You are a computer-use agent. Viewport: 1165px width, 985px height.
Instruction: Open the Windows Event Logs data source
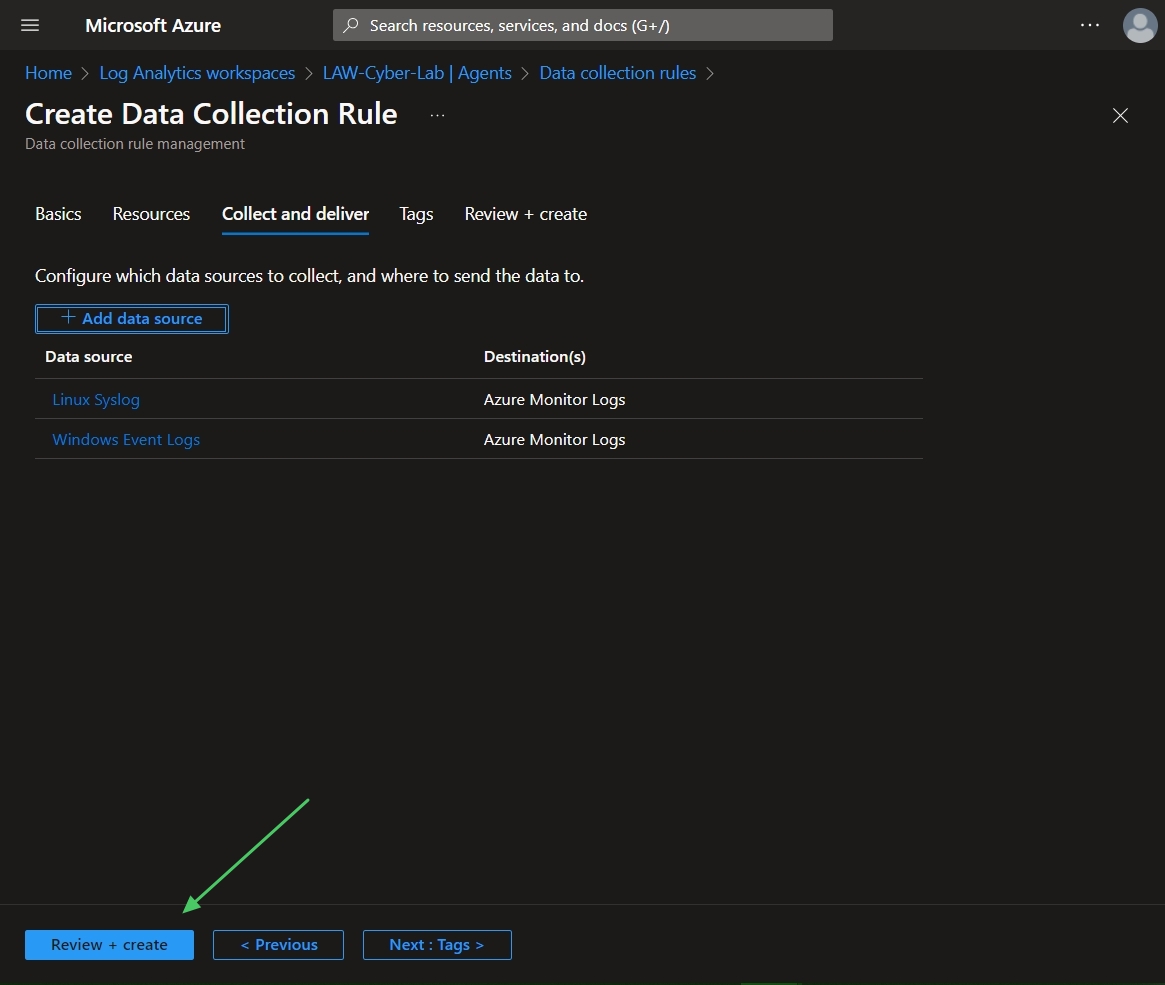coord(126,440)
